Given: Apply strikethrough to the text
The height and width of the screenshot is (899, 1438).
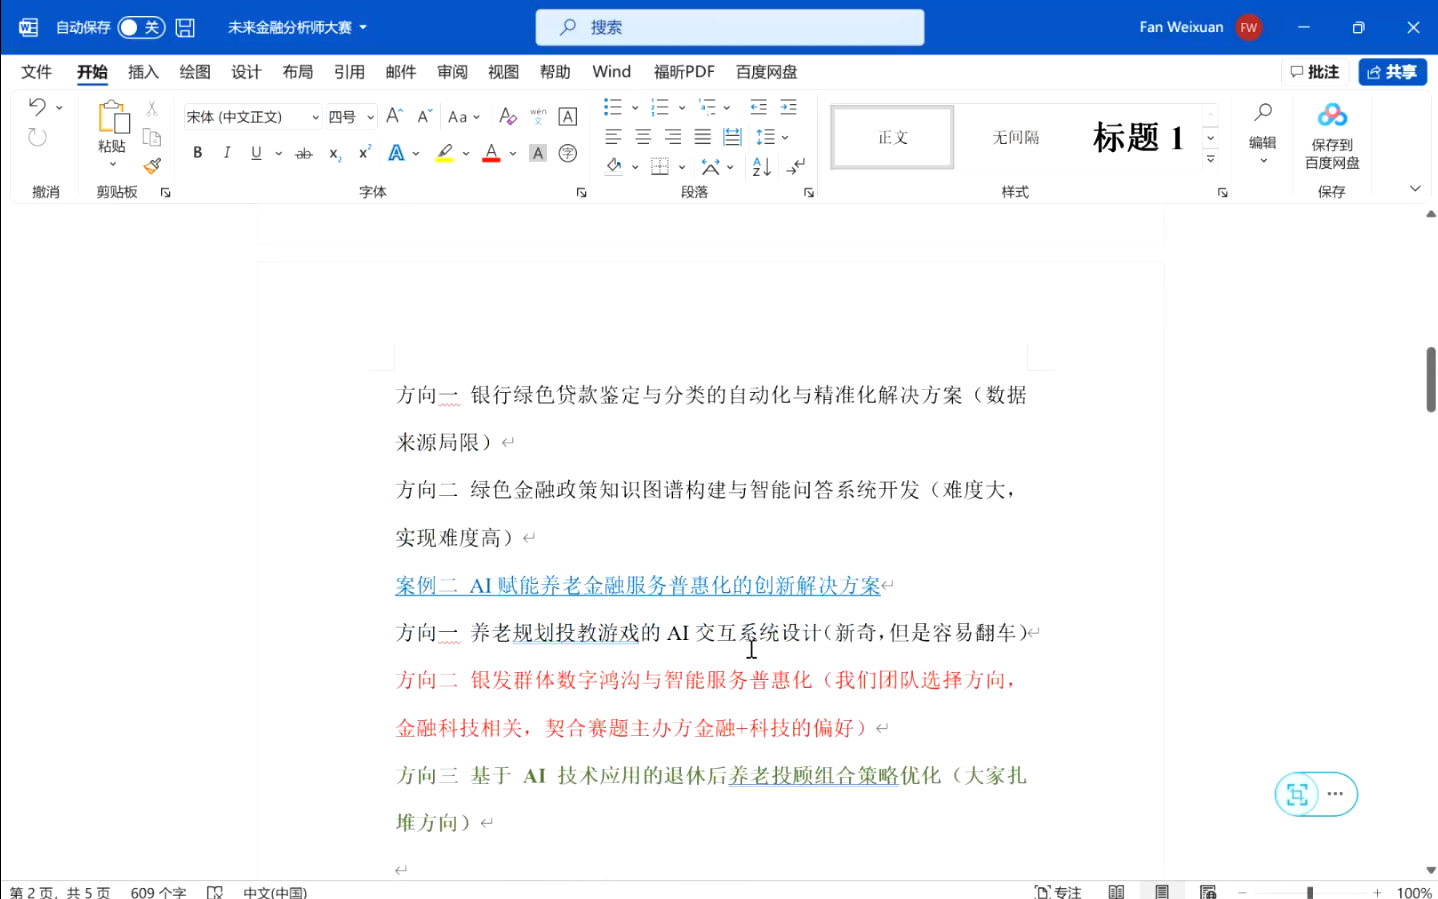Looking at the screenshot, I should click(x=304, y=153).
